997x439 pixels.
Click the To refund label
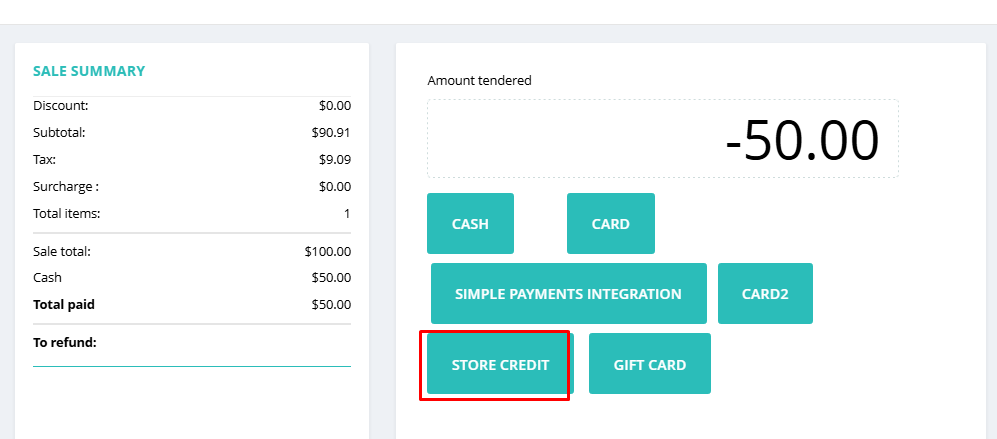tap(65, 343)
